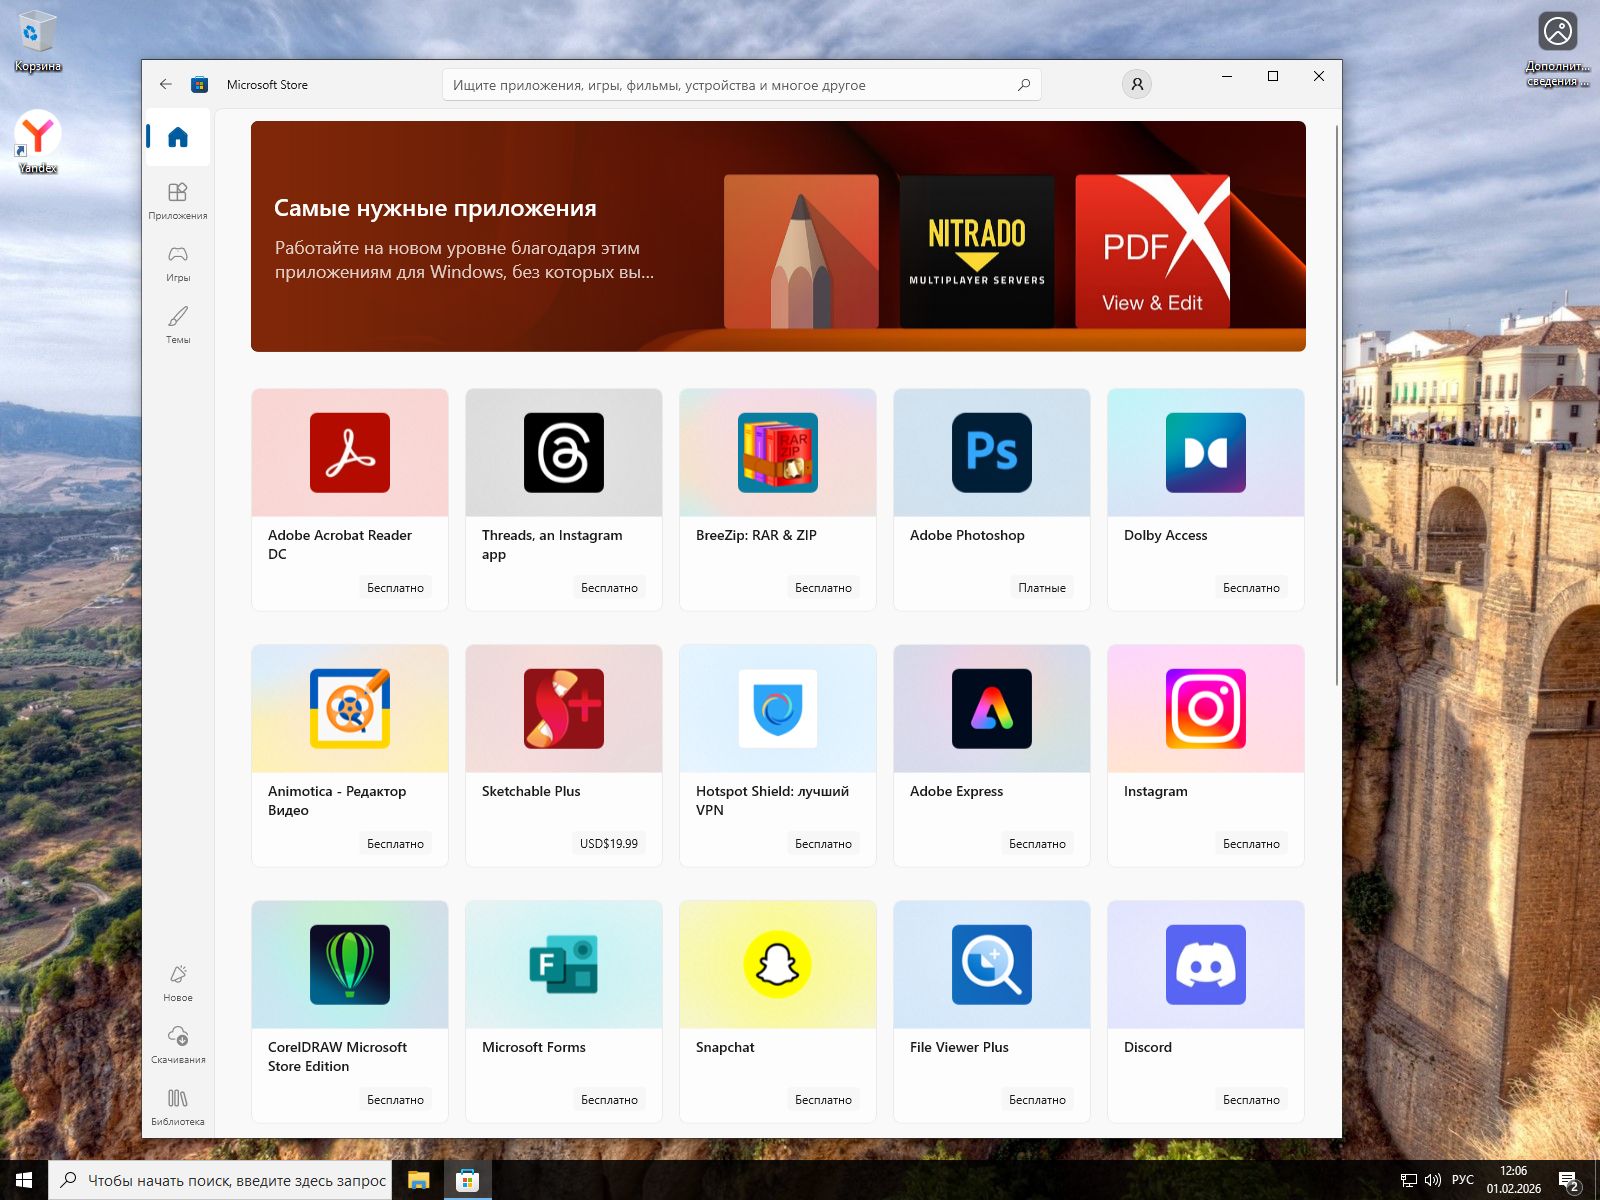
Task: Open the Библиотека library page
Action: [x=178, y=1106]
